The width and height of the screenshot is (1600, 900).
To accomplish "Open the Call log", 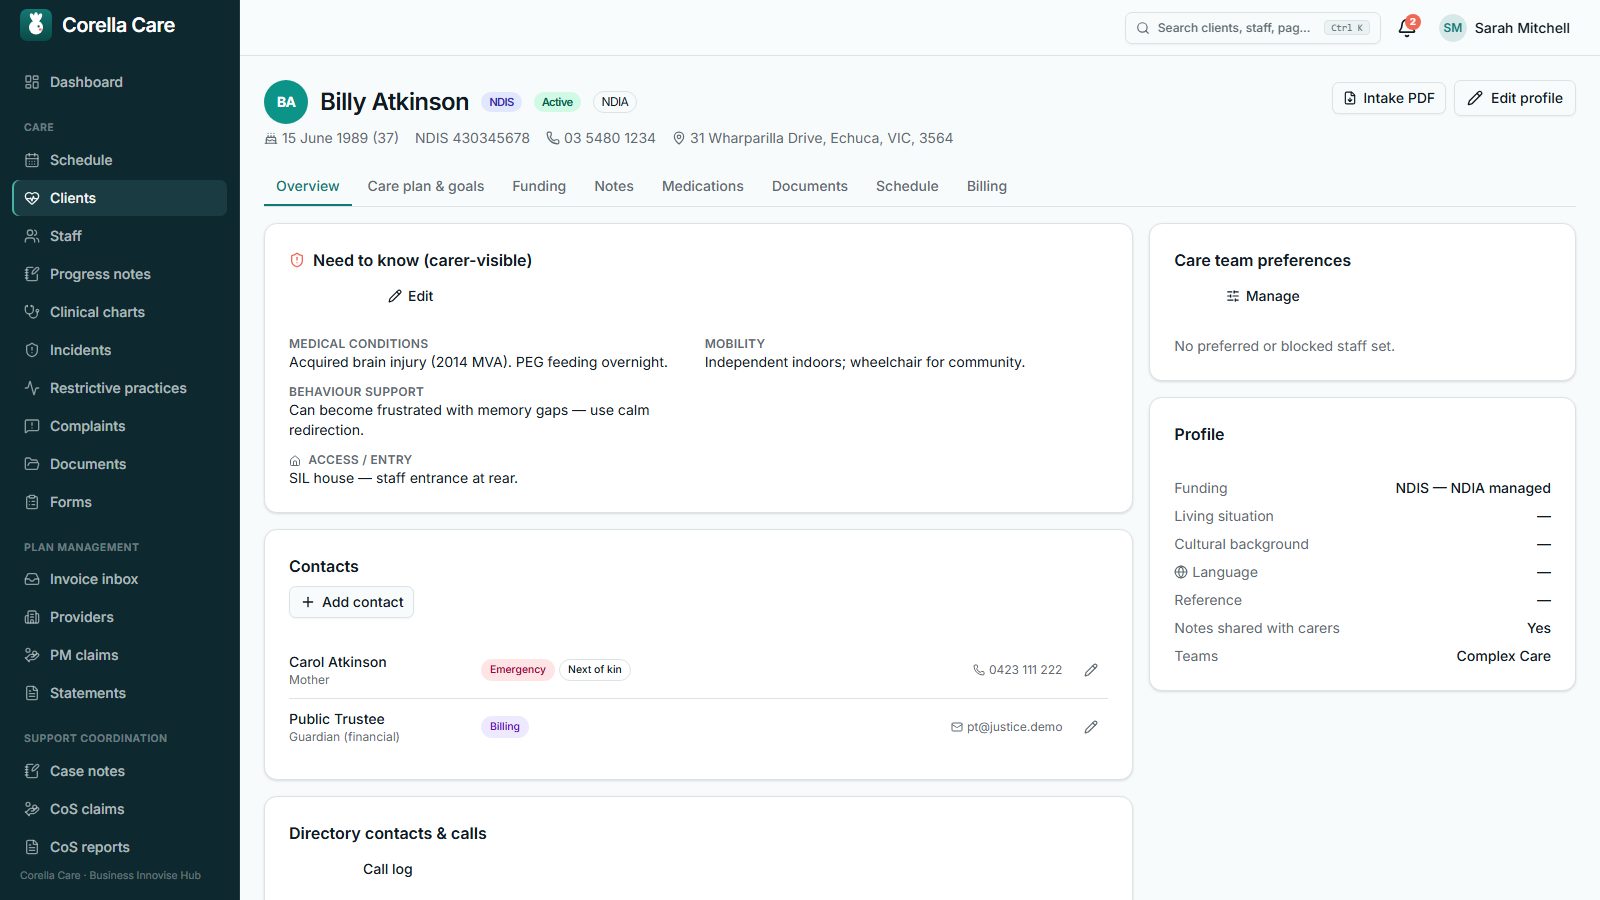I will point(388,869).
